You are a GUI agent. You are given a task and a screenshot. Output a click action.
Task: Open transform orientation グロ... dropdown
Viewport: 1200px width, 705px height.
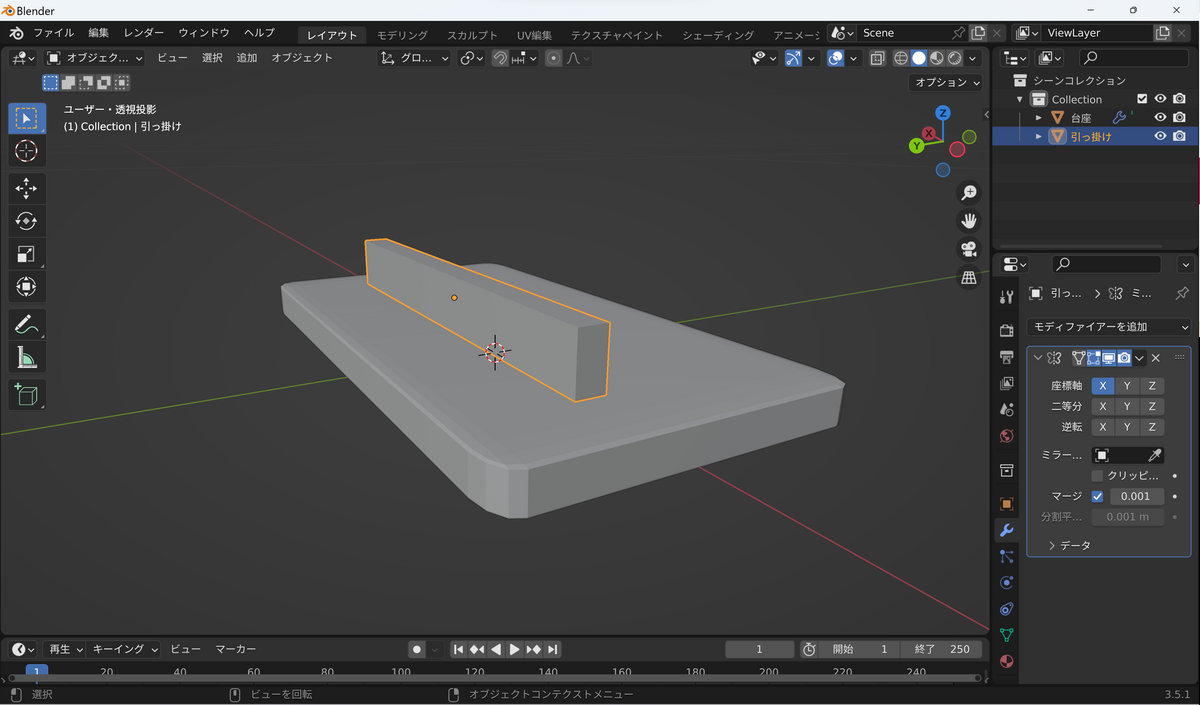pyautogui.click(x=415, y=58)
